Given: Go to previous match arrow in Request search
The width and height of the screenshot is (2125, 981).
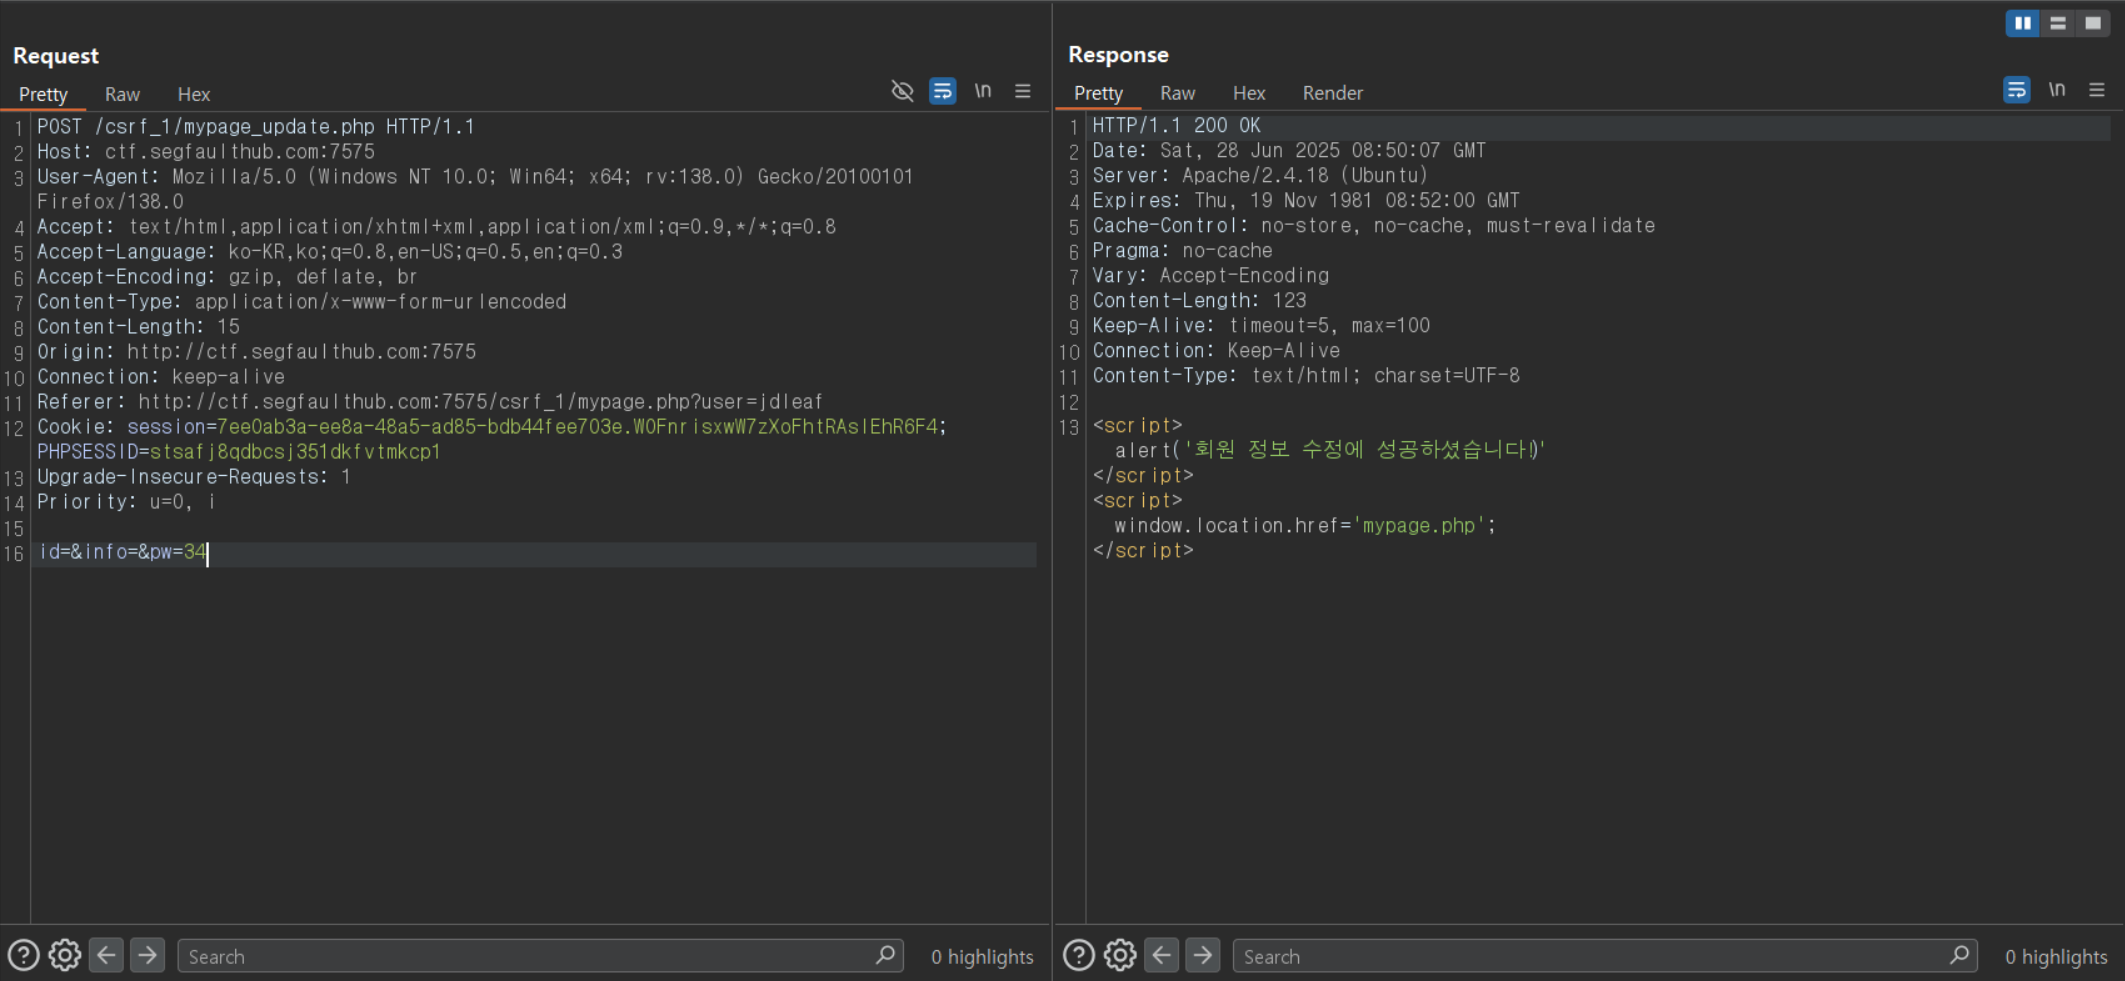Looking at the screenshot, I should click(106, 955).
